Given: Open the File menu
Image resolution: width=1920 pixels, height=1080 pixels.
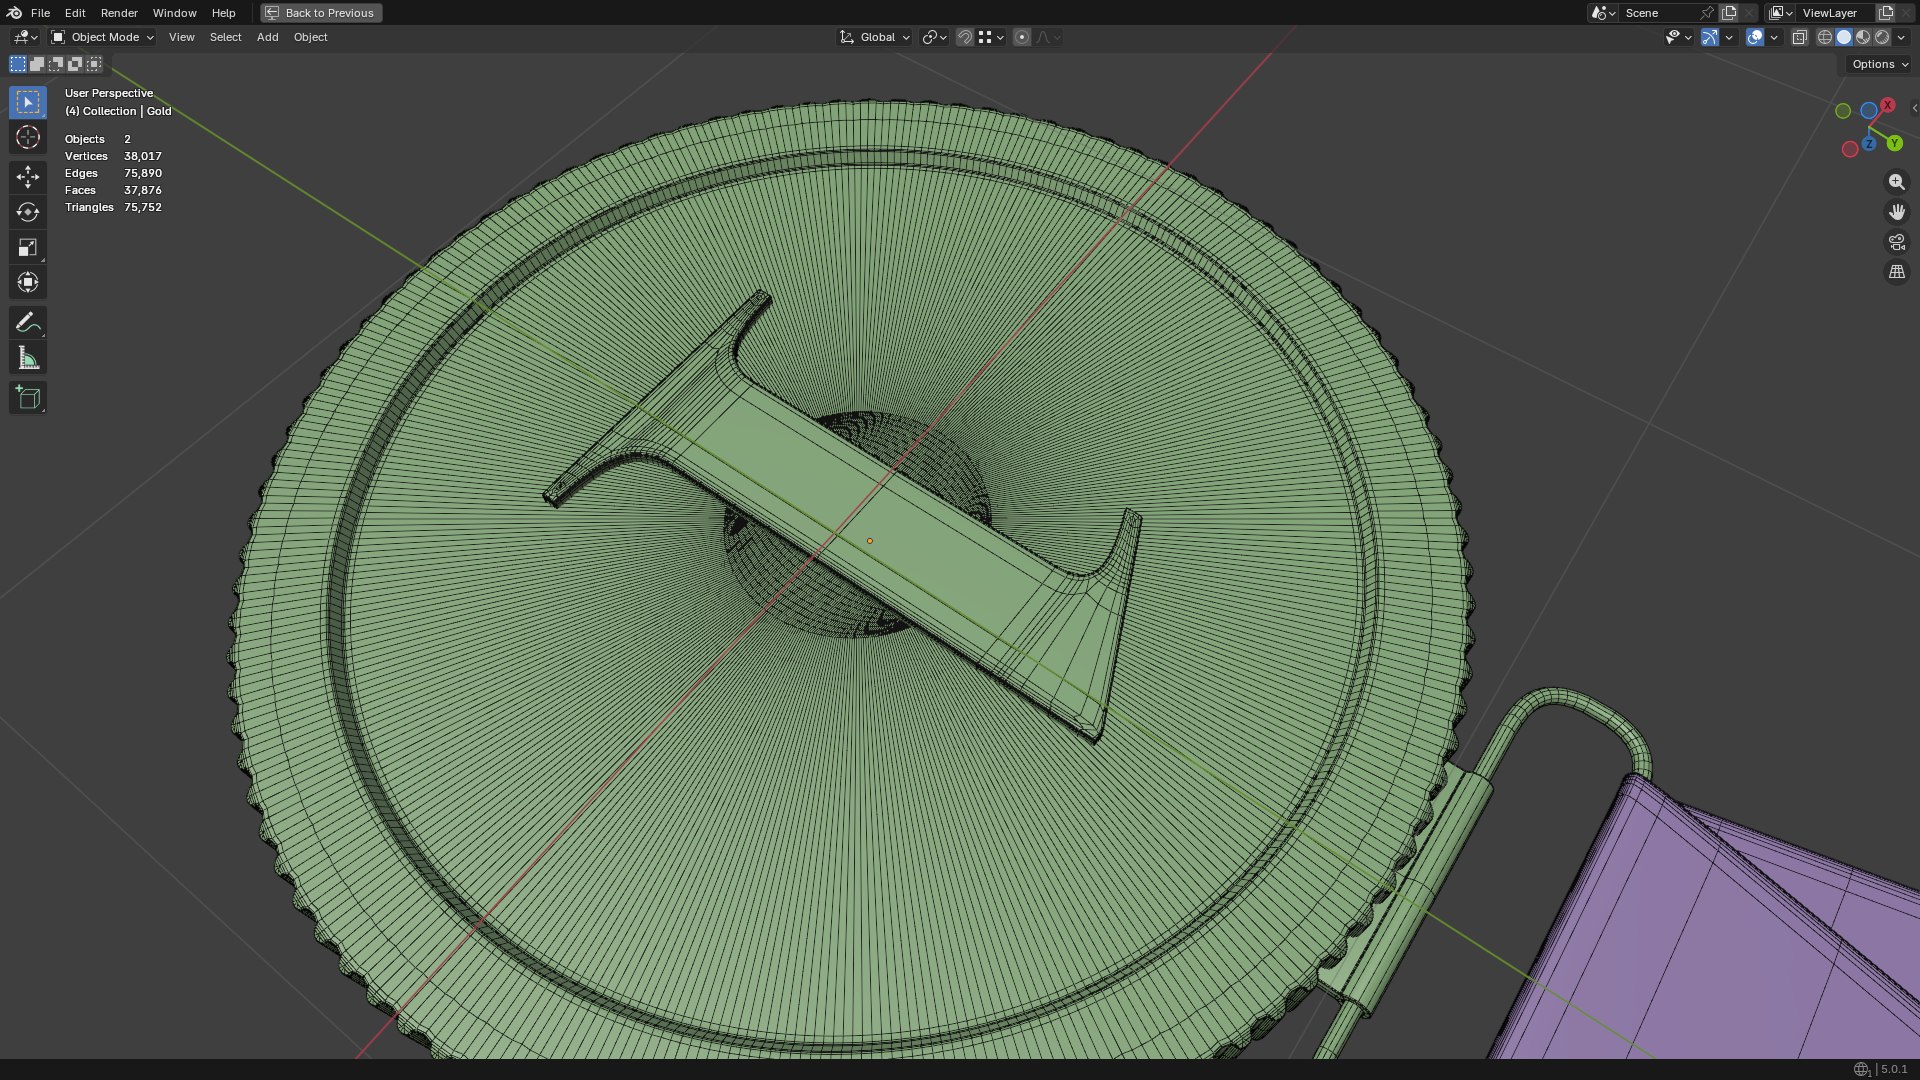Looking at the screenshot, I should 40,13.
